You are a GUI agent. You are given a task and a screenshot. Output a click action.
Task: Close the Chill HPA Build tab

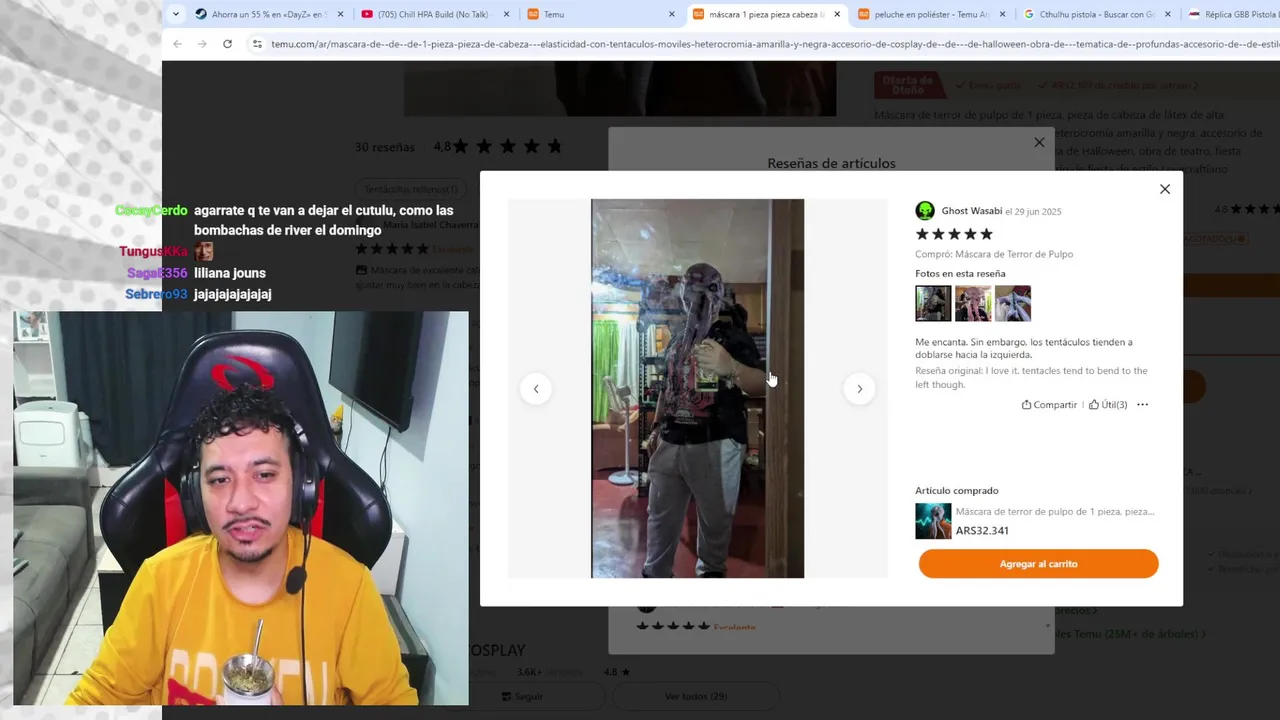507,14
